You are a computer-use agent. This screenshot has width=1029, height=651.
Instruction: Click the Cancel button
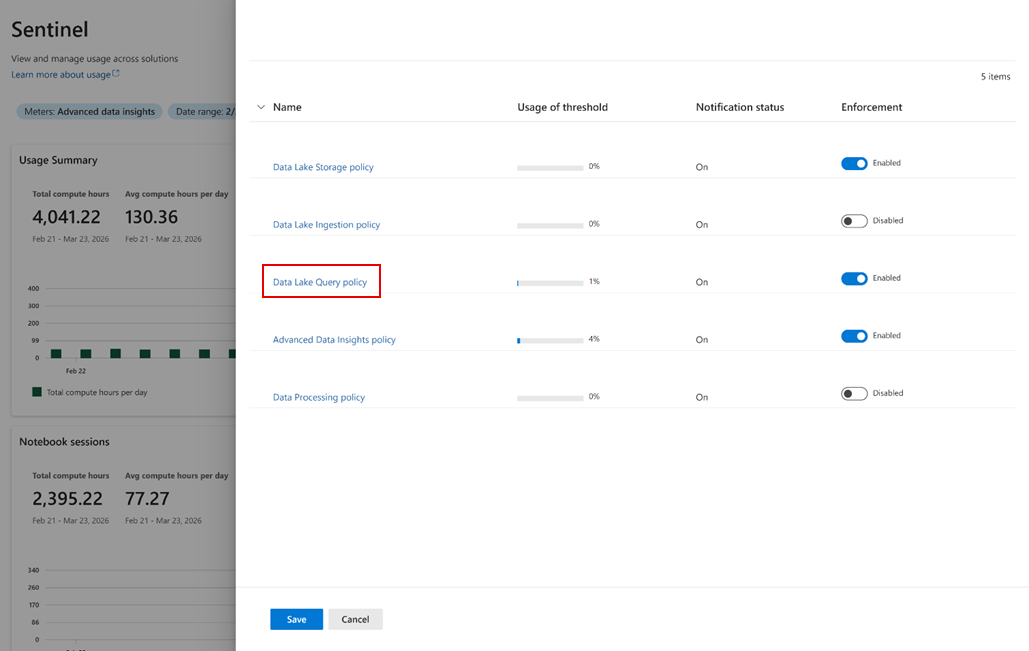355,619
